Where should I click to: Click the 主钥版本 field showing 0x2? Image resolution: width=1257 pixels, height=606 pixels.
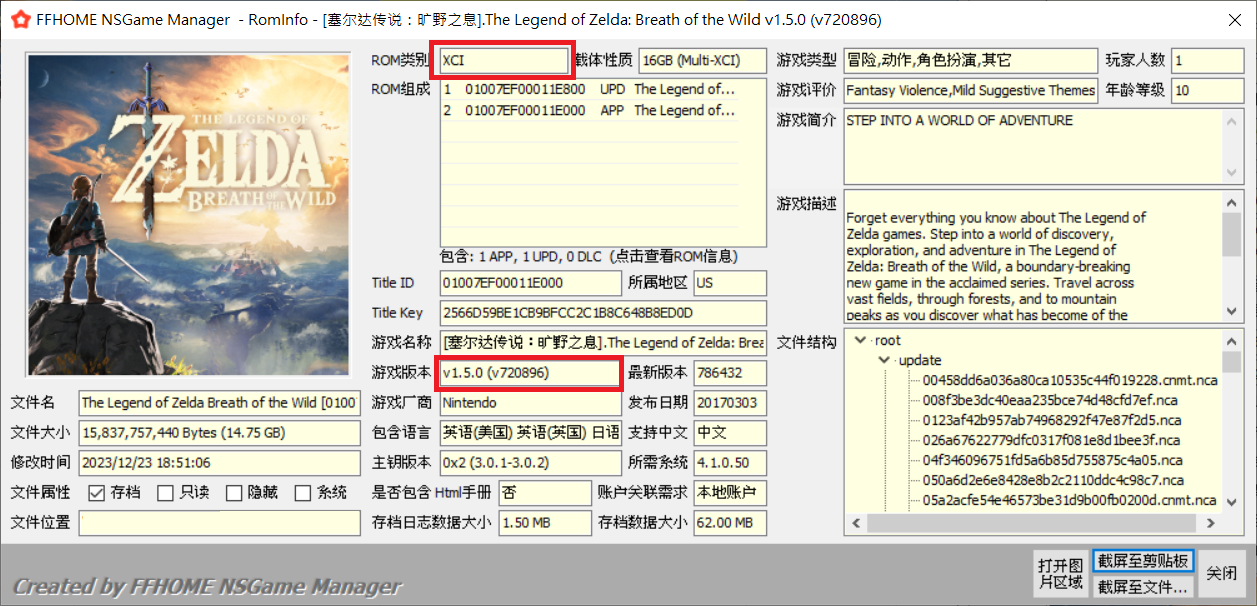(530, 463)
